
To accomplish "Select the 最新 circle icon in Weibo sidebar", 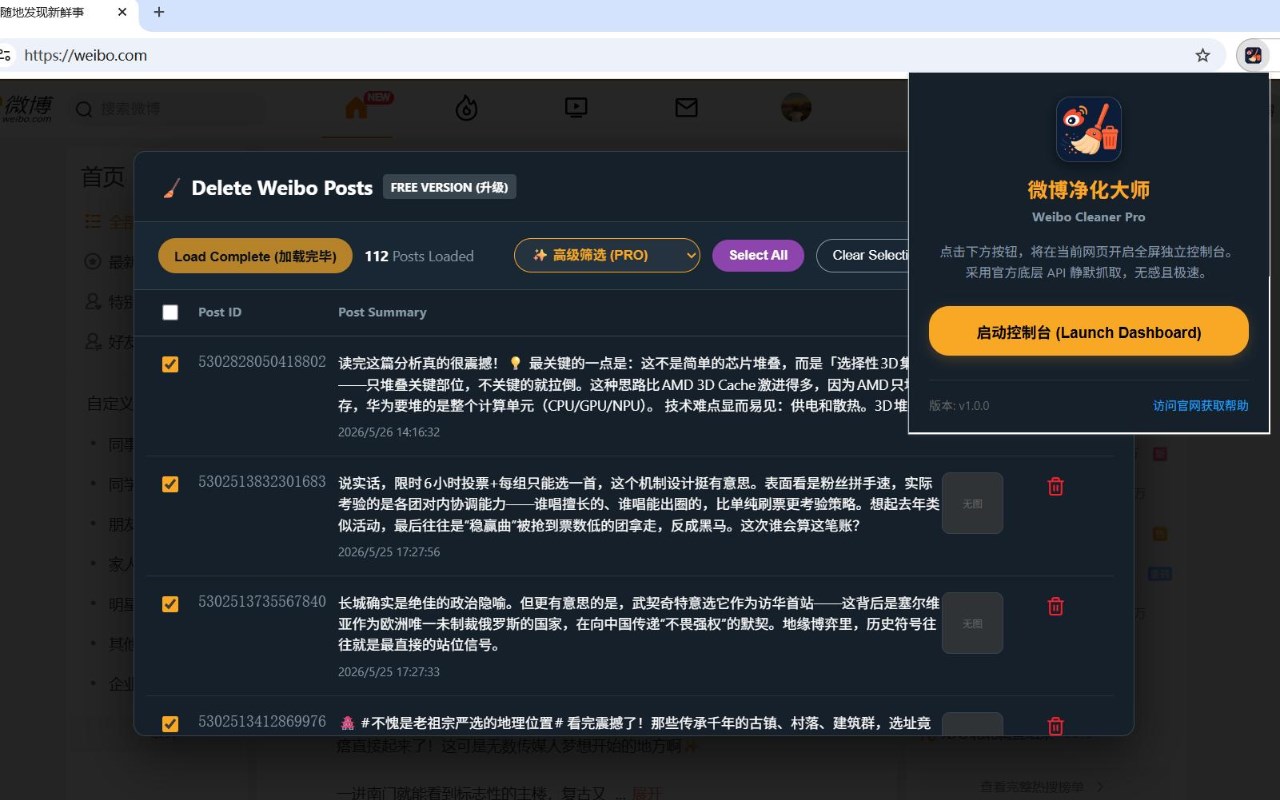I will pos(93,262).
